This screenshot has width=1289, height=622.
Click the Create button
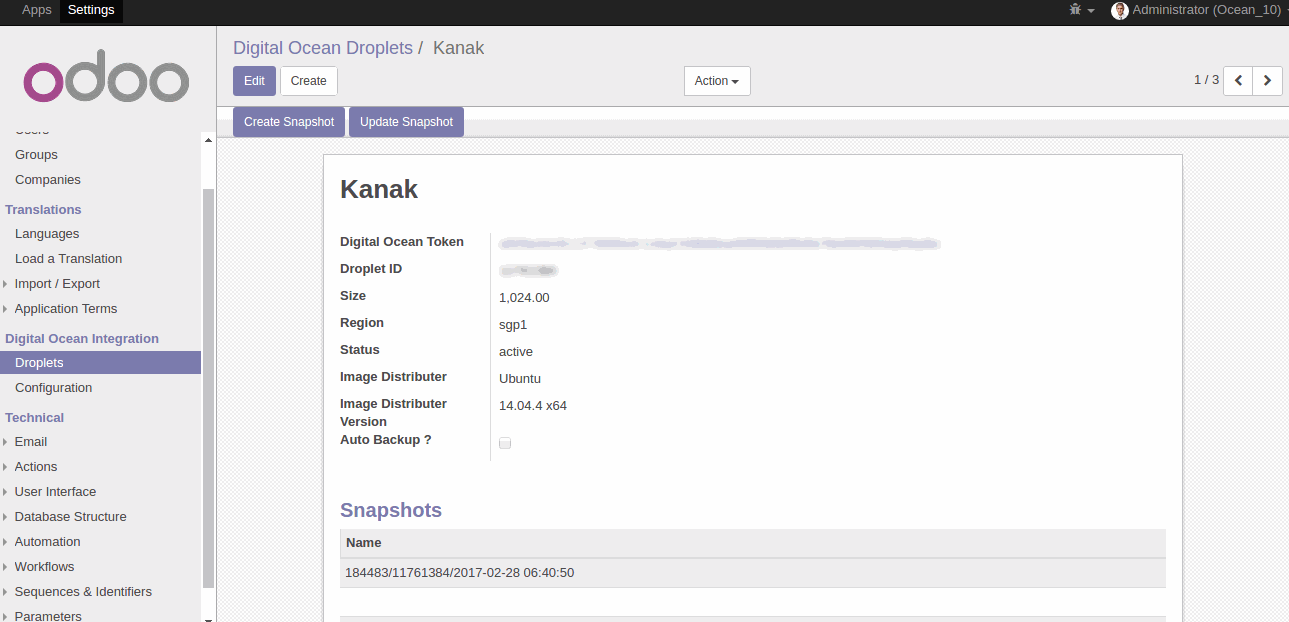point(309,81)
